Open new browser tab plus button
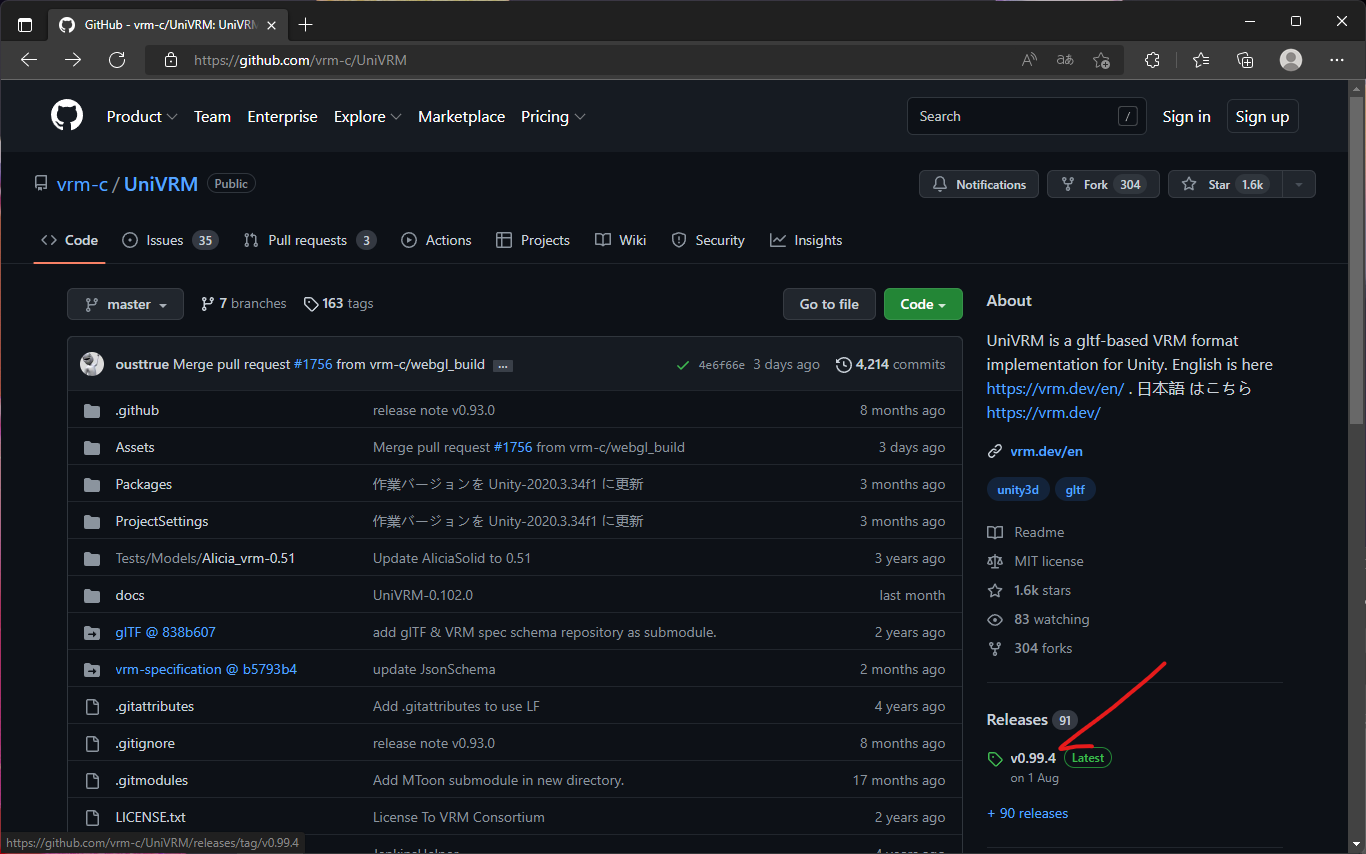The height and width of the screenshot is (854, 1366). point(305,24)
